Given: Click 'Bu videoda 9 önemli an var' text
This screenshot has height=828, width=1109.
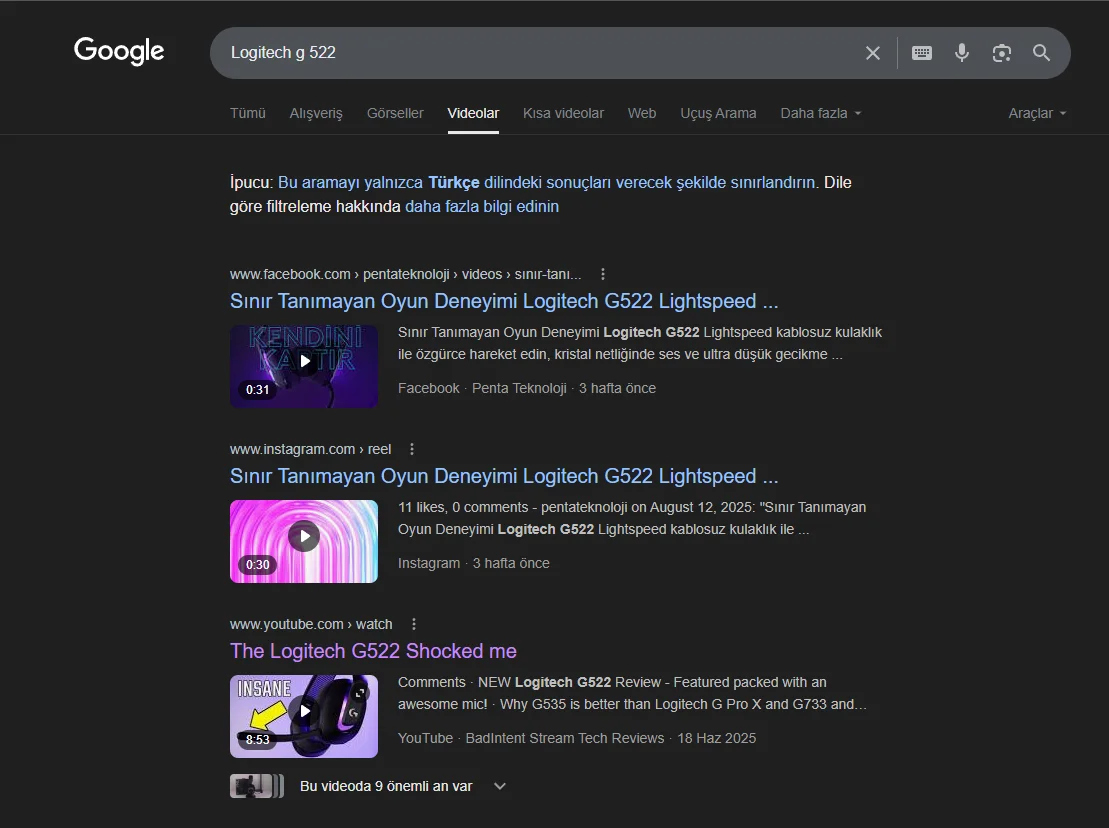Looking at the screenshot, I should click(385, 786).
